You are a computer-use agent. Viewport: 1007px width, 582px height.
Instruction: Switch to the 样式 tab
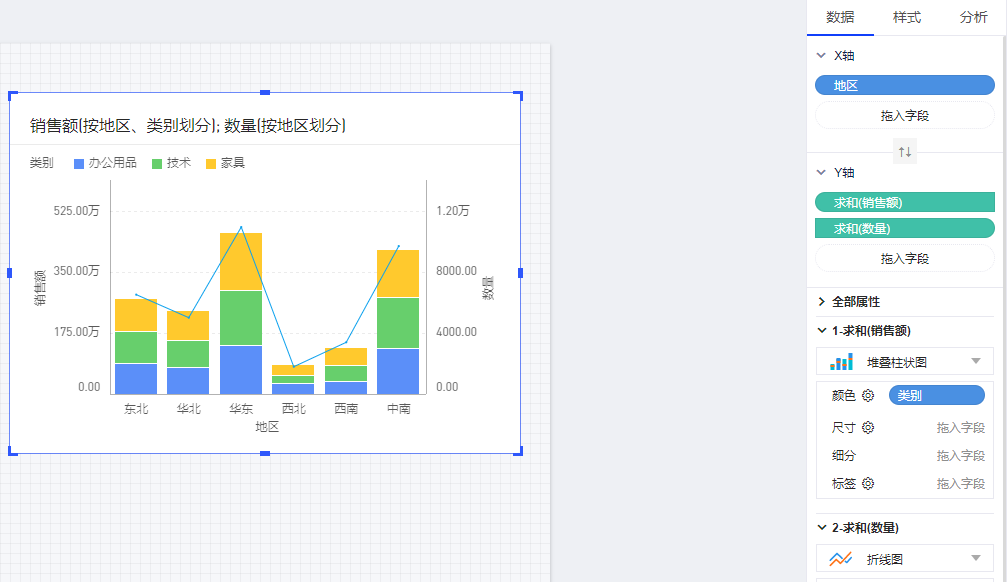(906, 17)
